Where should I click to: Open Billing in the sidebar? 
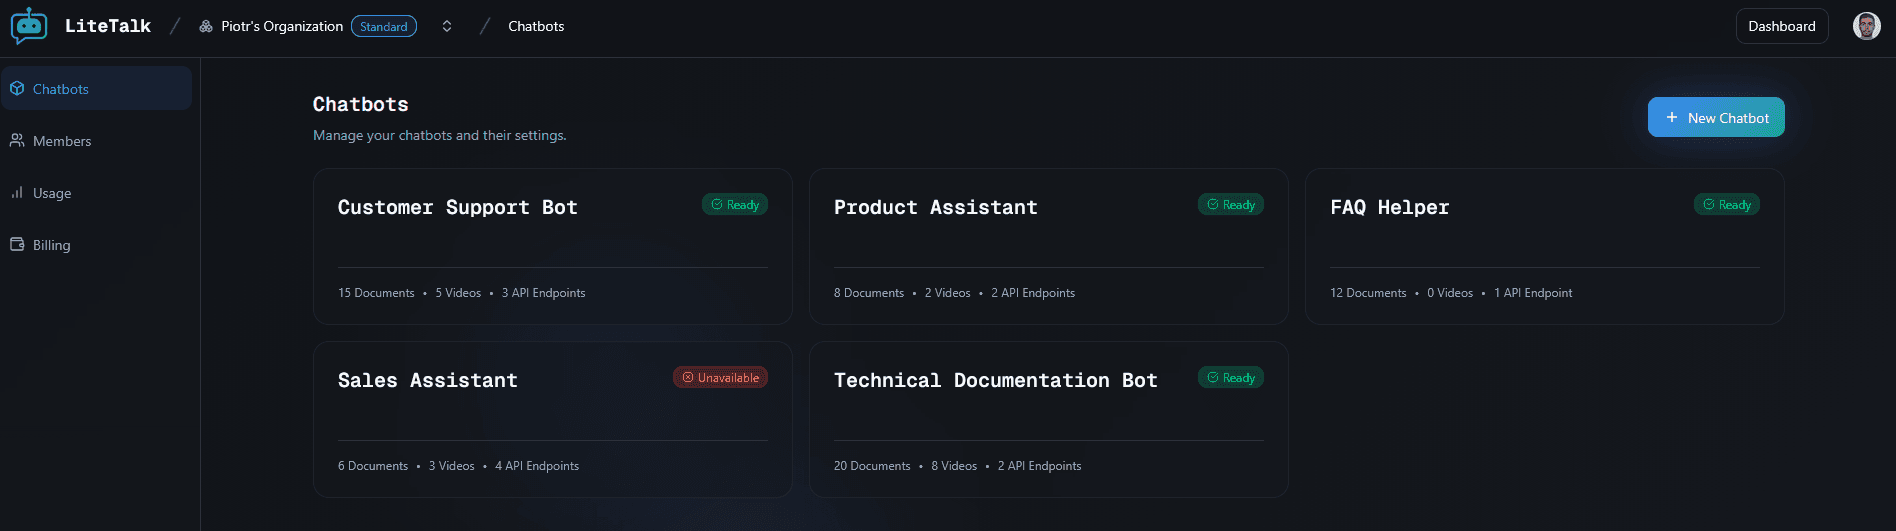click(97, 245)
